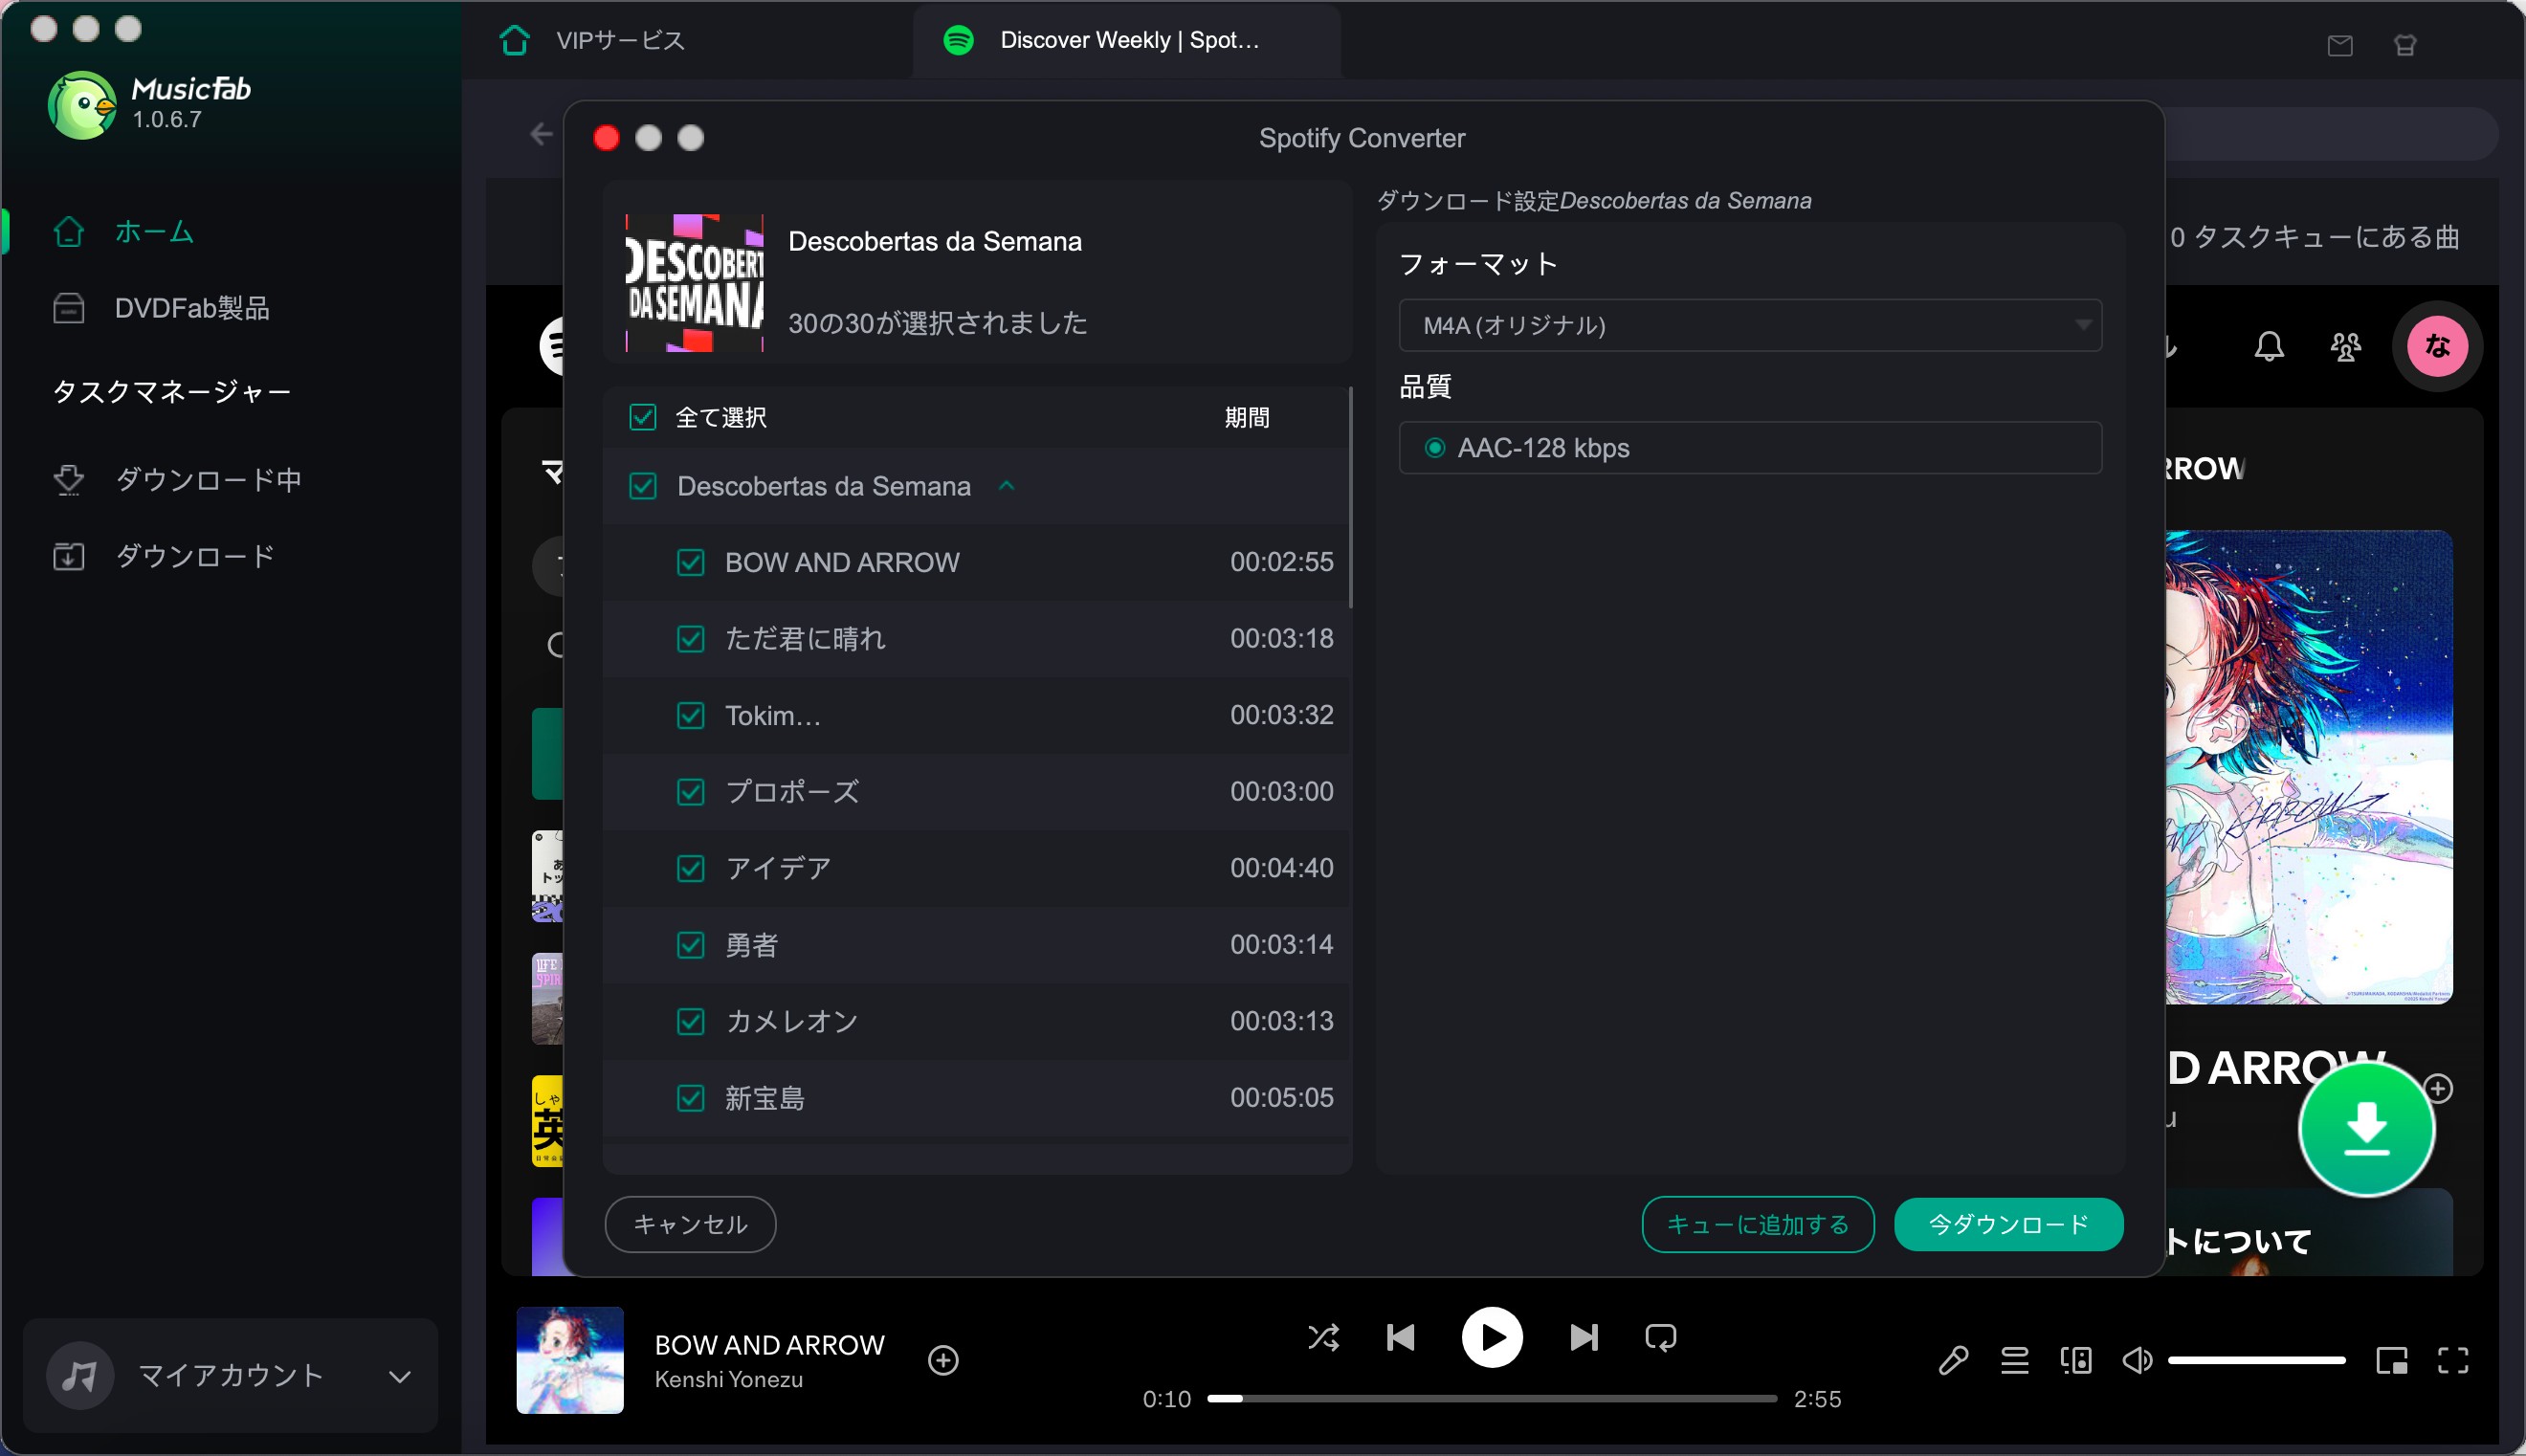The image size is (2526, 1456).
Task: Play the current track
Action: point(1492,1337)
